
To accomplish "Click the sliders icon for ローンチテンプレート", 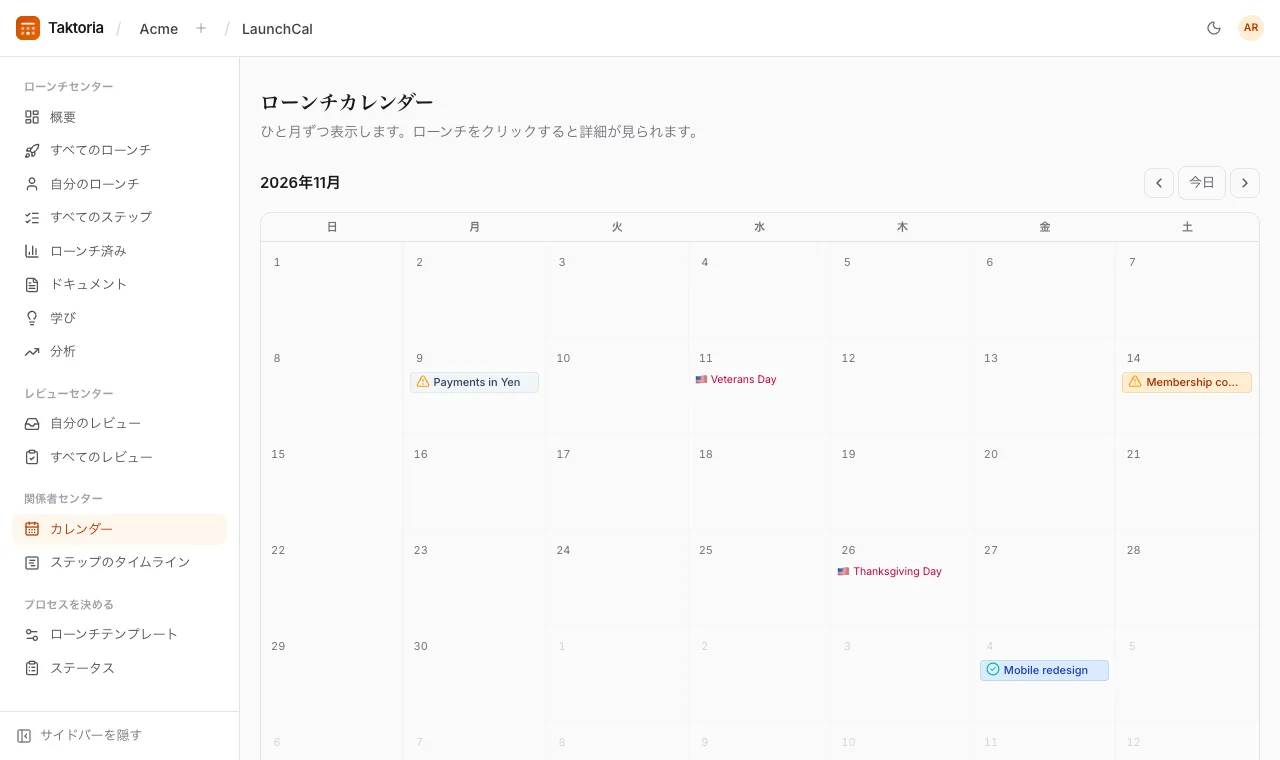I will tap(32, 634).
